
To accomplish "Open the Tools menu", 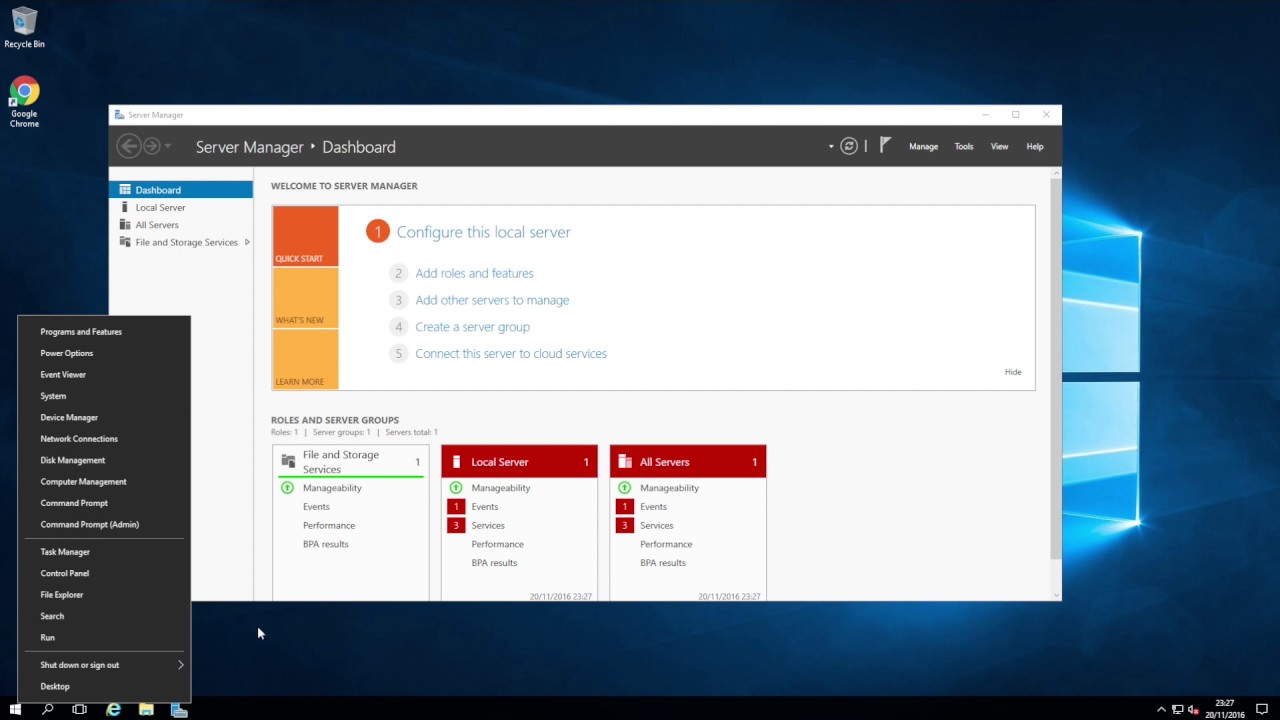I will 964,146.
